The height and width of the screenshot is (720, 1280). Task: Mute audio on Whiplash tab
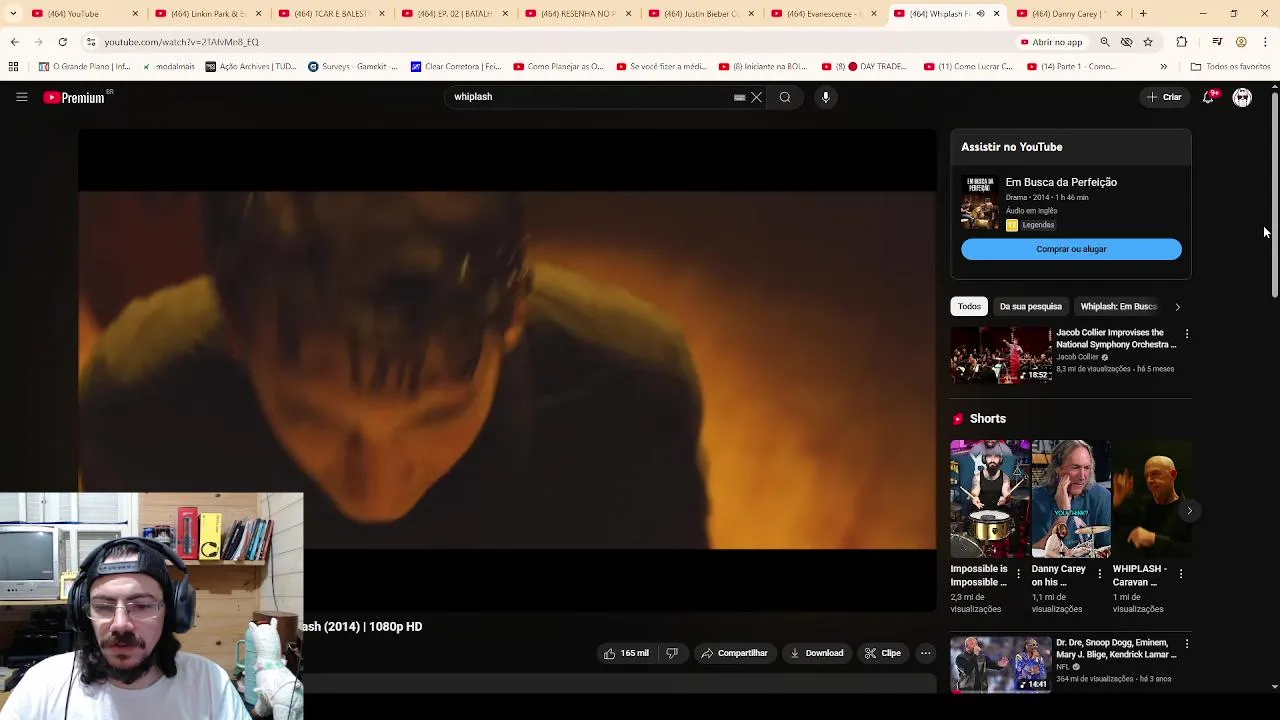point(980,14)
